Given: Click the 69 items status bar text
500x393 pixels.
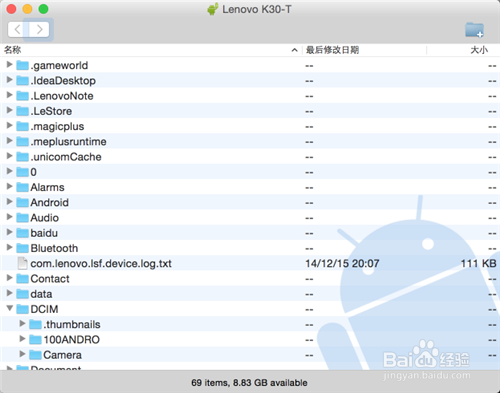Looking at the screenshot, I should coord(249,383).
